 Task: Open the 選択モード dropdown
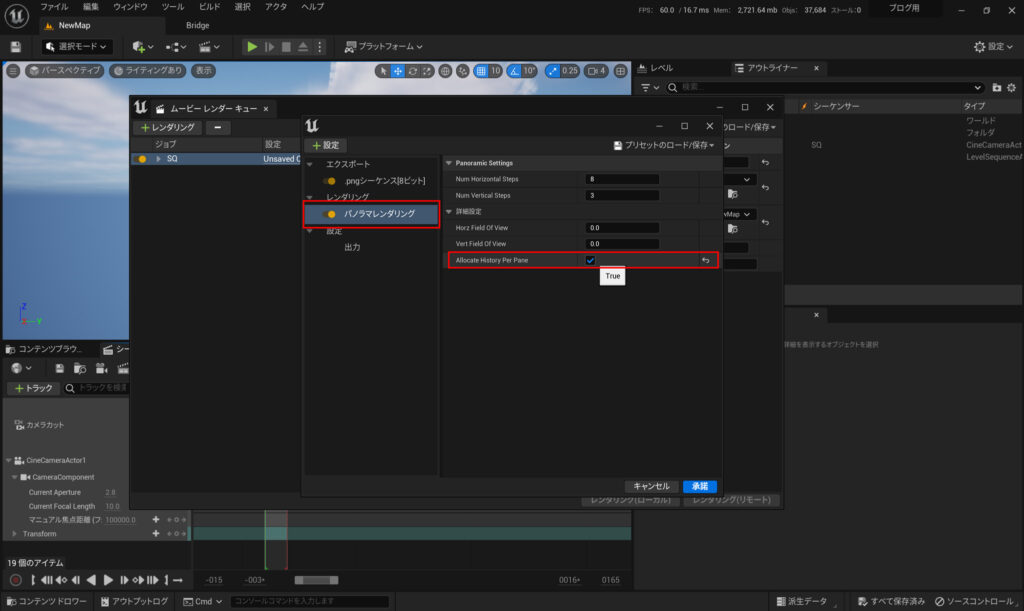(x=77, y=47)
